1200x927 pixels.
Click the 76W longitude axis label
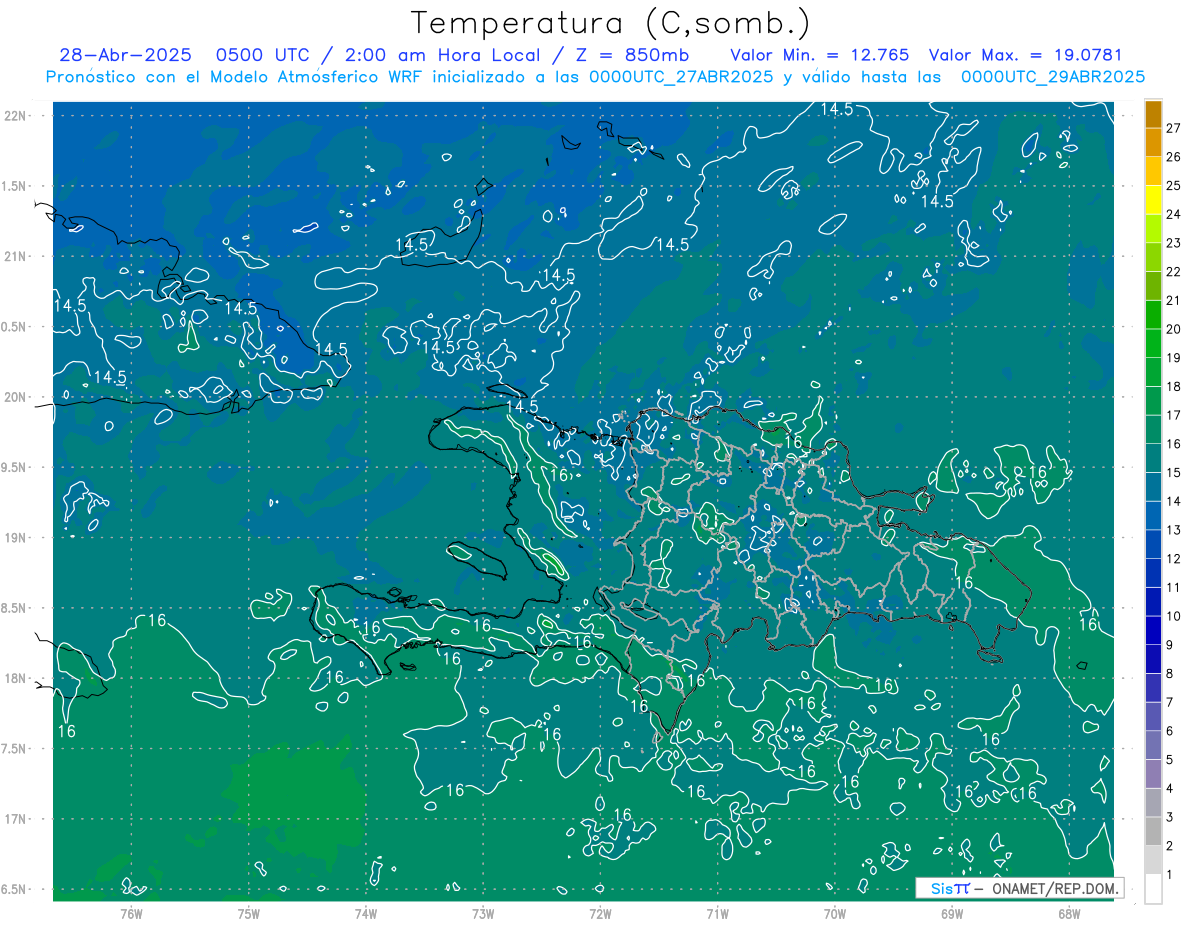tap(131, 913)
